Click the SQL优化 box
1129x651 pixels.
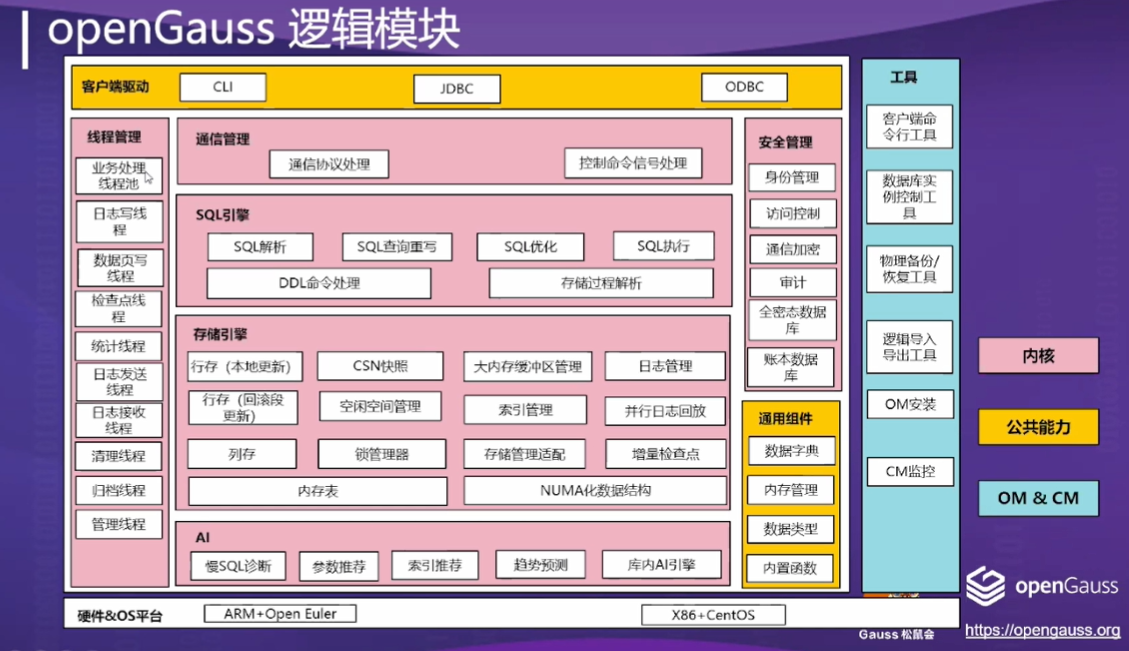pos(530,247)
